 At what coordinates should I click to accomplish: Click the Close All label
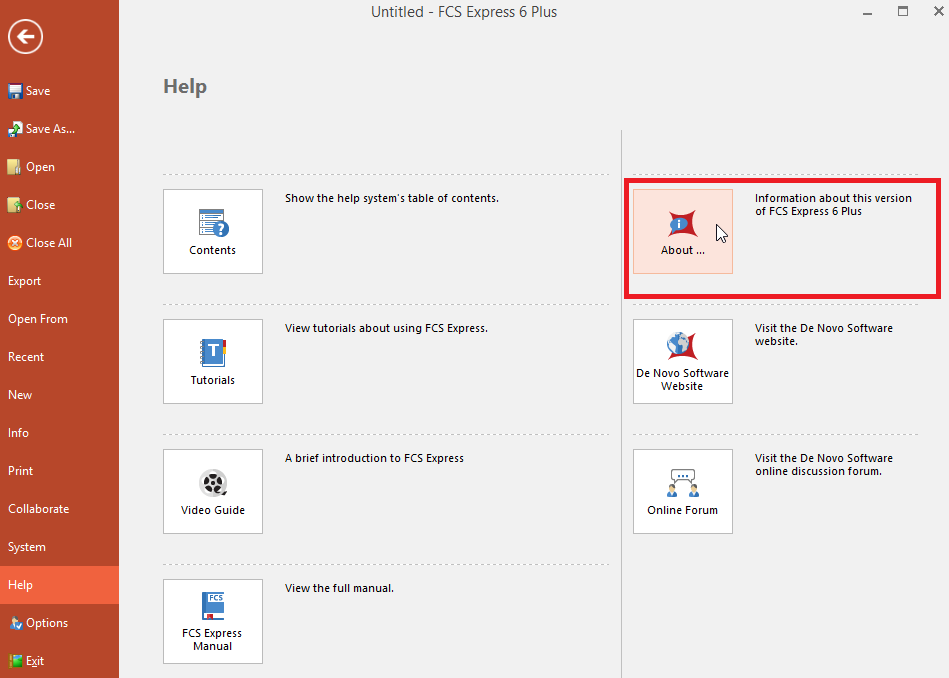(x=49, y=243)
